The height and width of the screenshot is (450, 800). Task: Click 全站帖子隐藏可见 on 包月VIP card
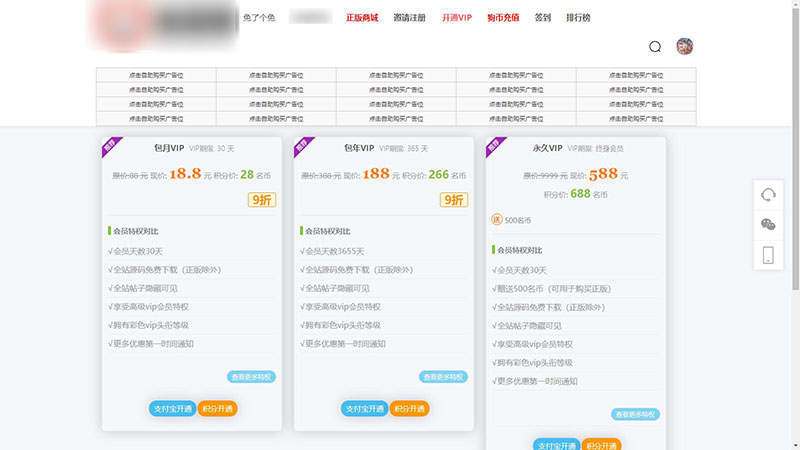tap(143, 288)
